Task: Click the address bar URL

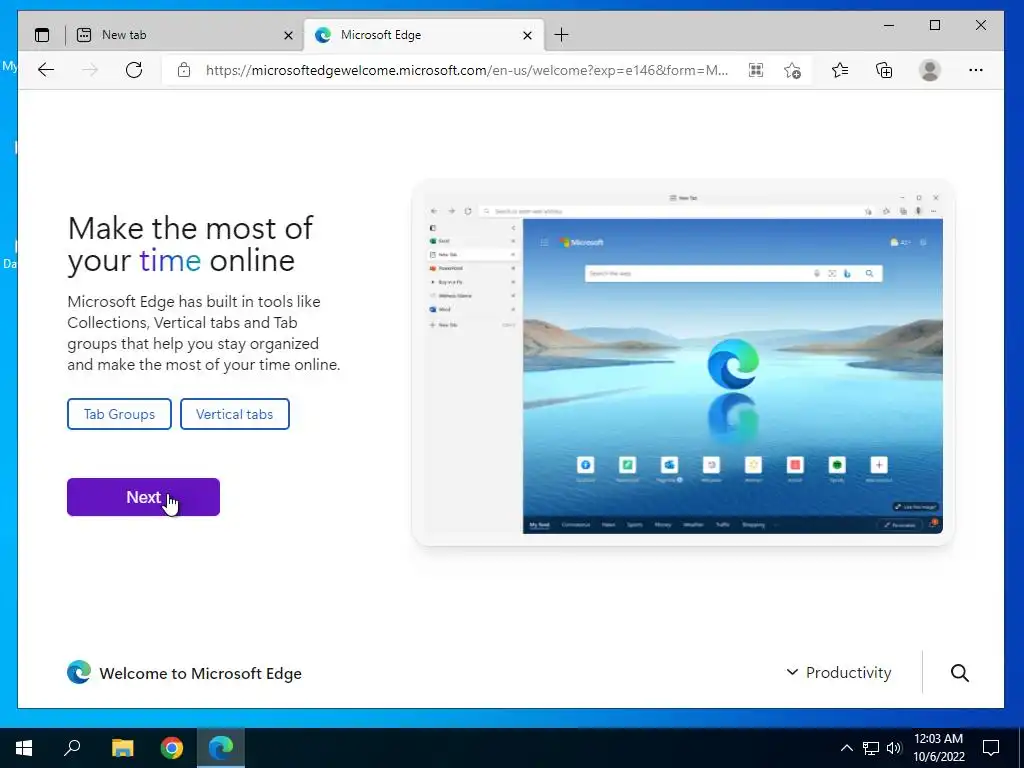Action: (467, 70)
